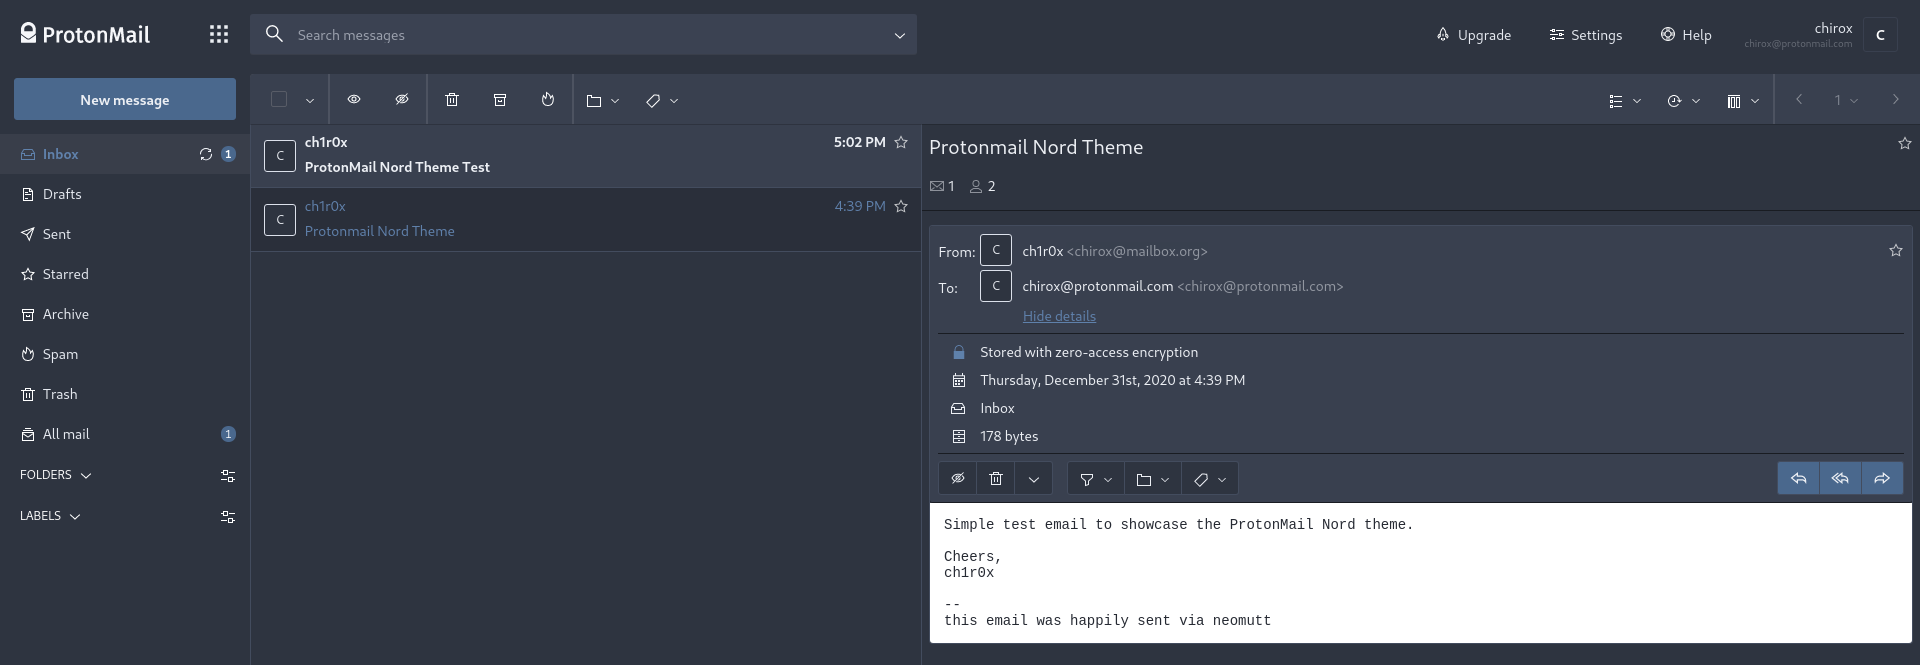Expand more actions chevron beside message trash

click(1034, 479)
